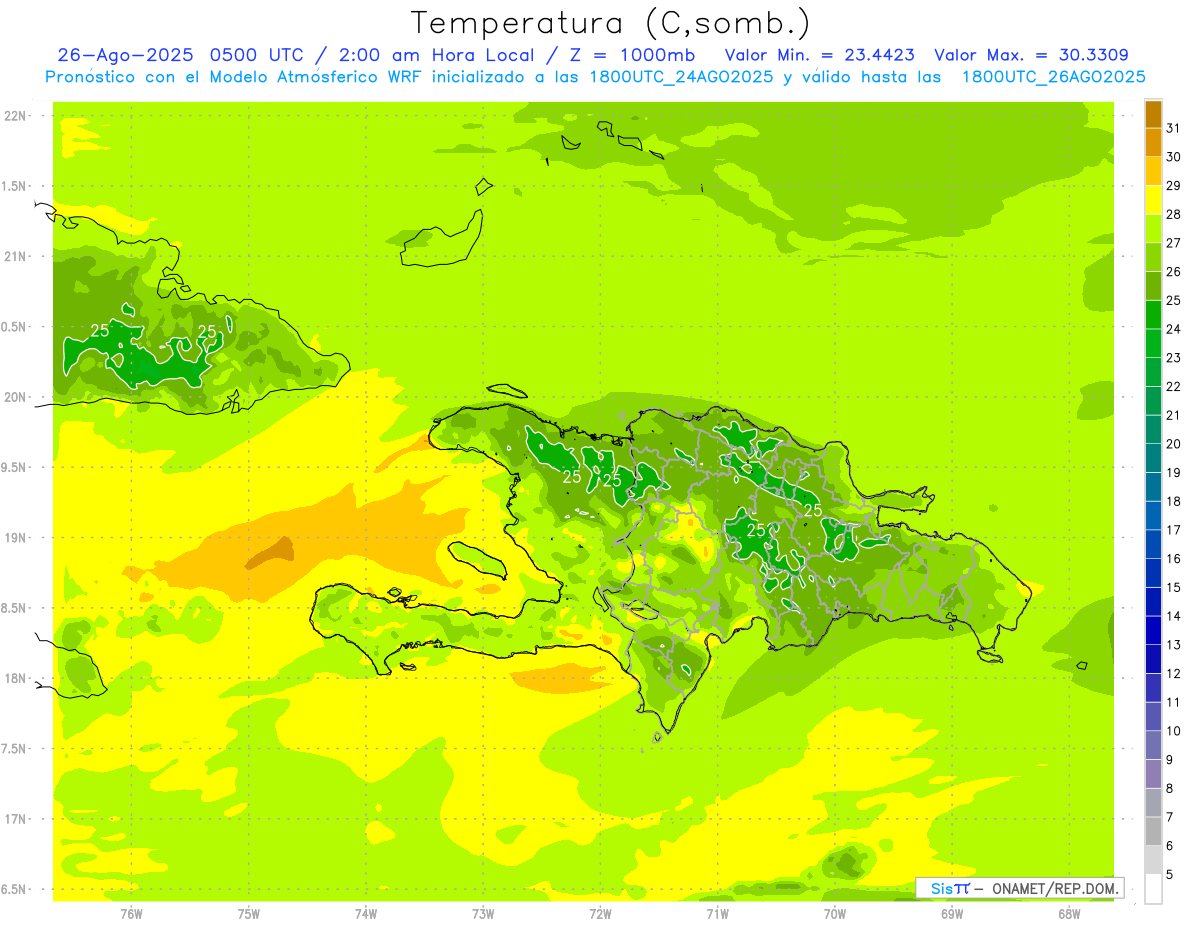This screenshot has width=1200, height=927.
Task: Pick the blue legend swatch between 15 and 16
Action: tap(1153, 573)
